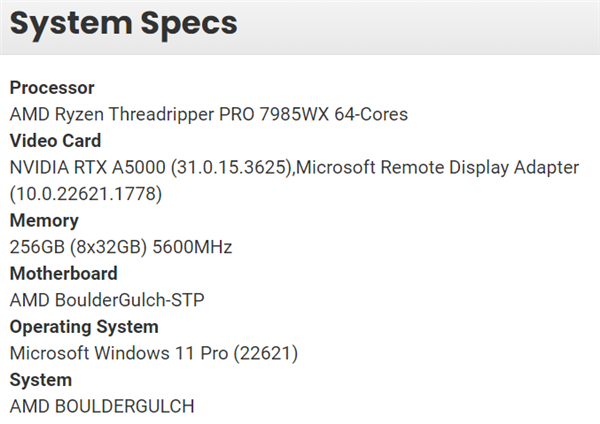Click the Motherboard label

[x=64, y=274]
